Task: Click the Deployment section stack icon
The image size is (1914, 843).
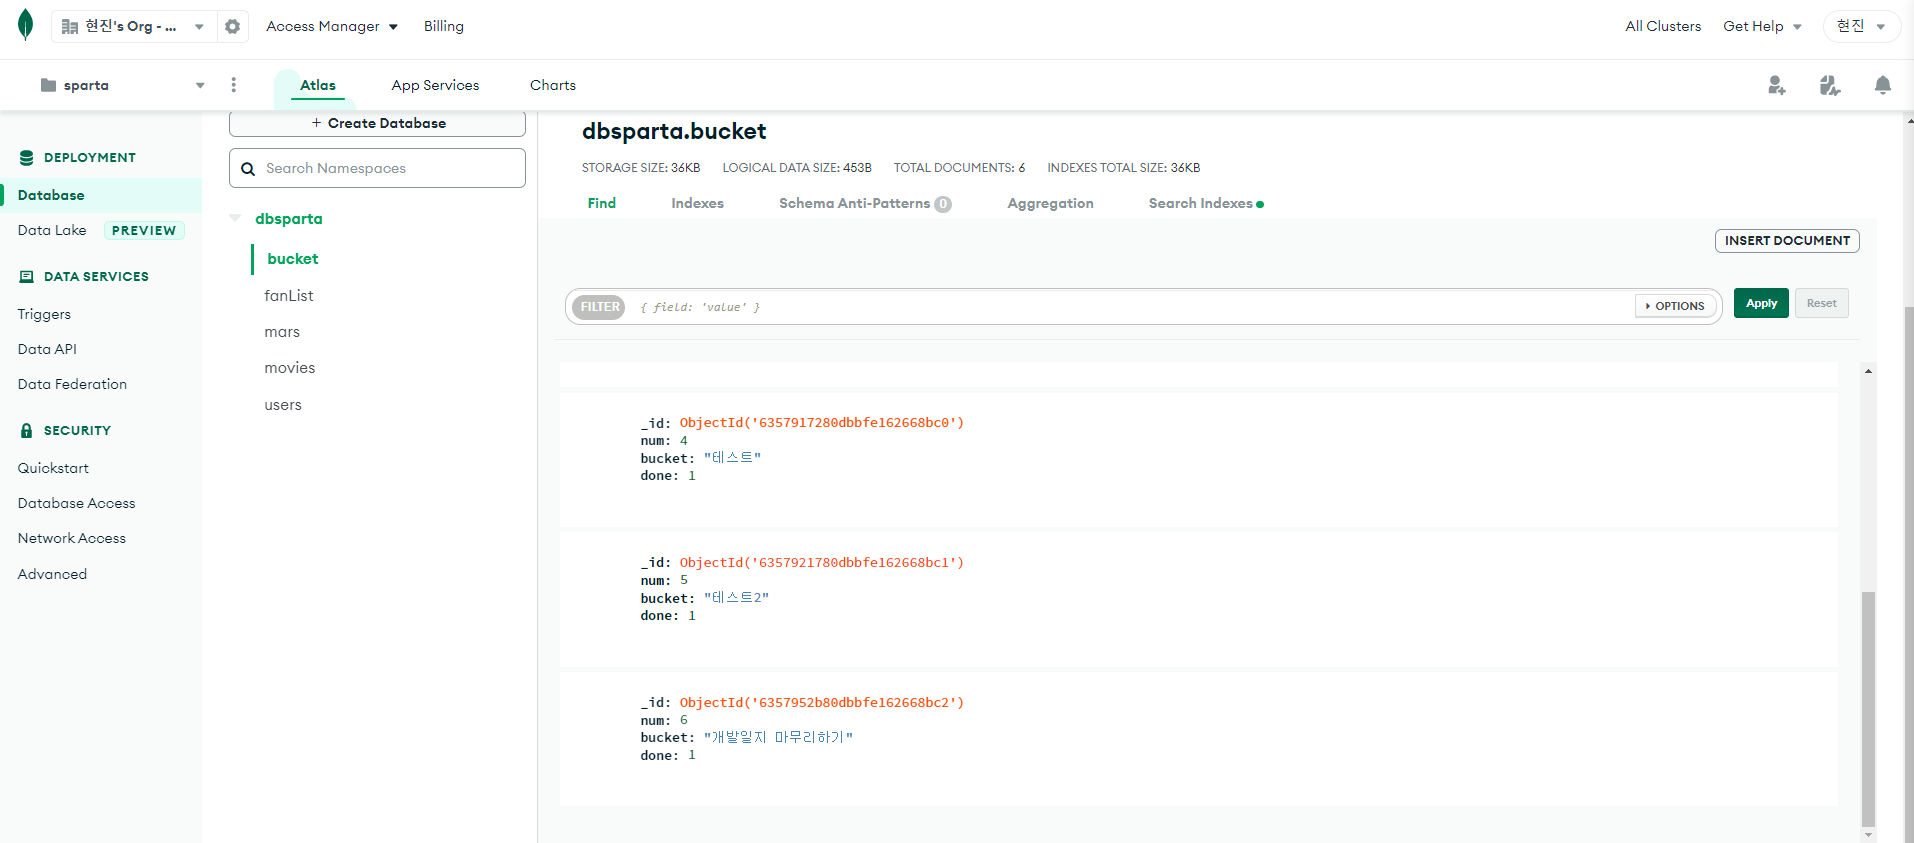Action: pyautogui.click(x=27, y=158)
